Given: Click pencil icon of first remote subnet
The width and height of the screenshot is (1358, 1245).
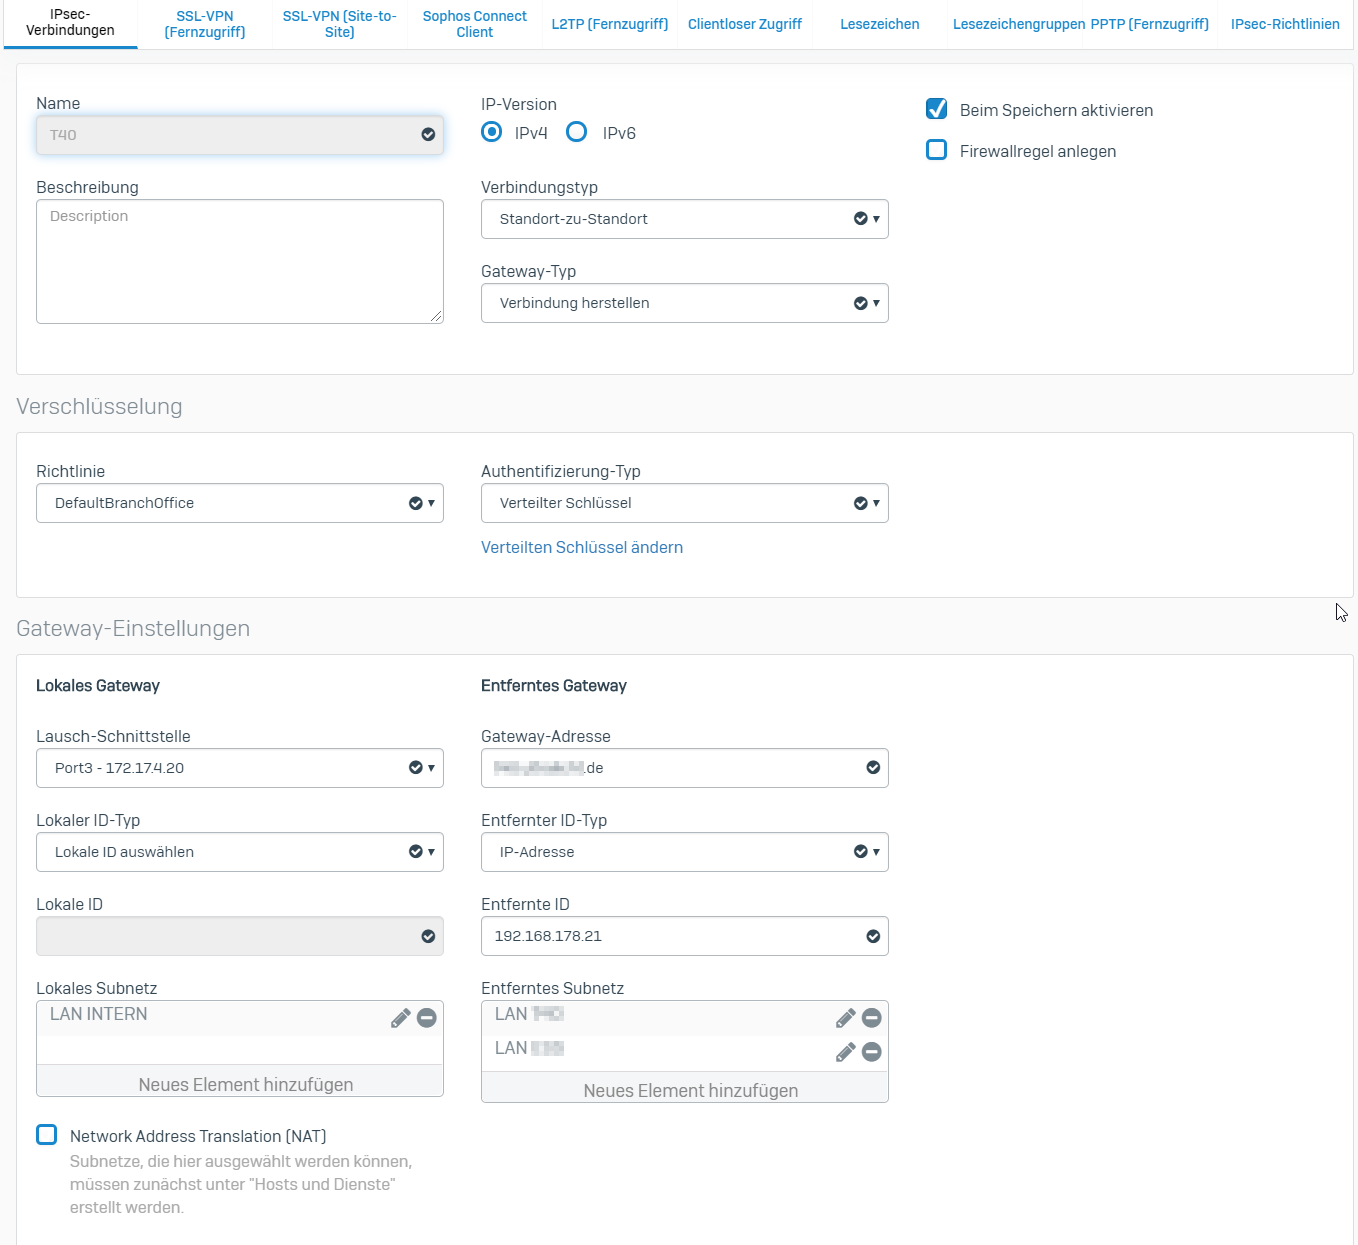Looking at the screenshot, I should tap(845, 1018).
